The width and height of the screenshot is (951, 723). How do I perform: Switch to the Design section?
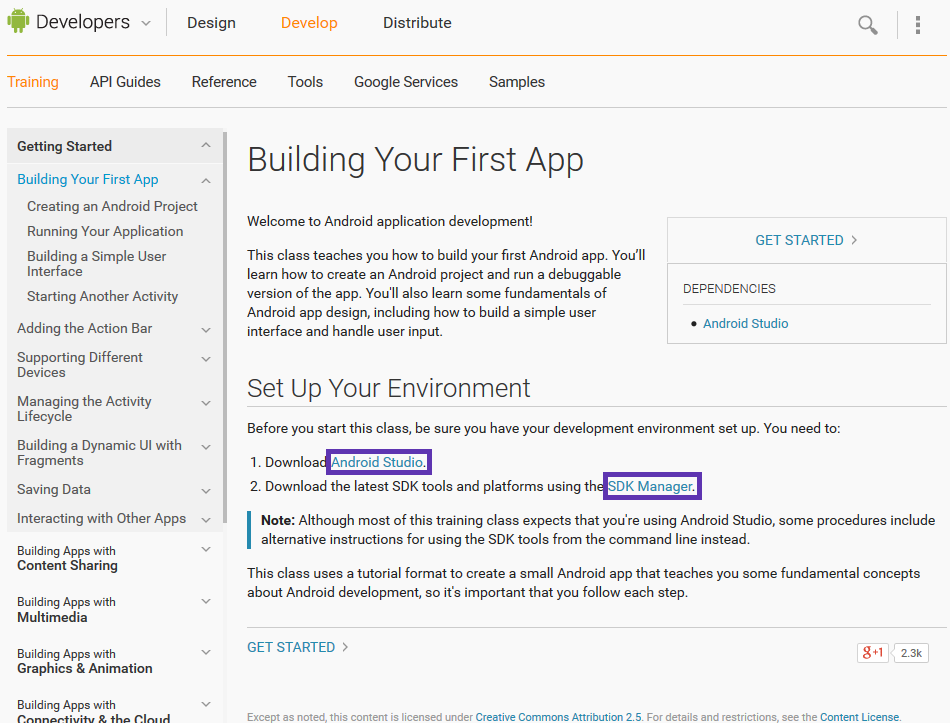tap(210, 22)
